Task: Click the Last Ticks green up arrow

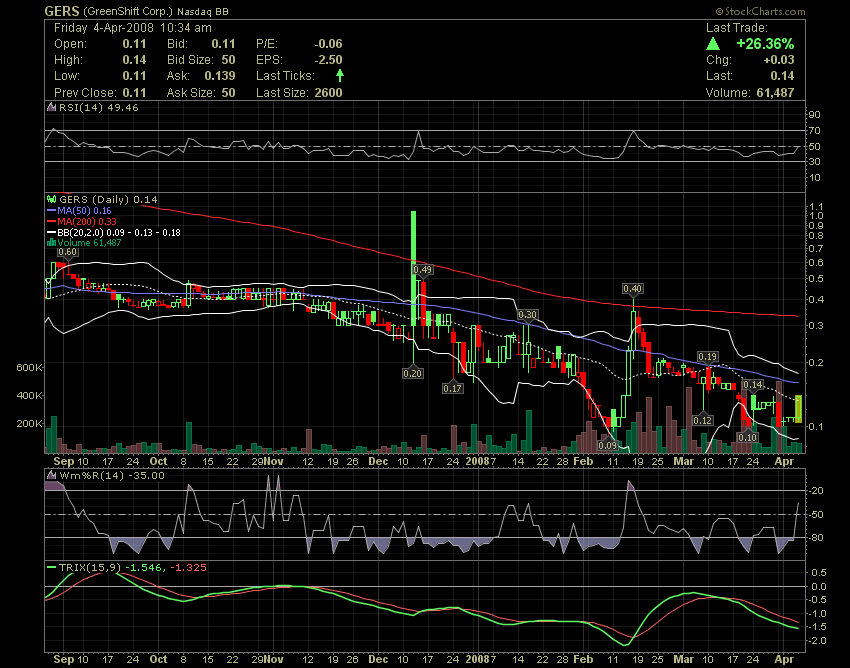Action: pyautogui.click(x=340, y=75)
